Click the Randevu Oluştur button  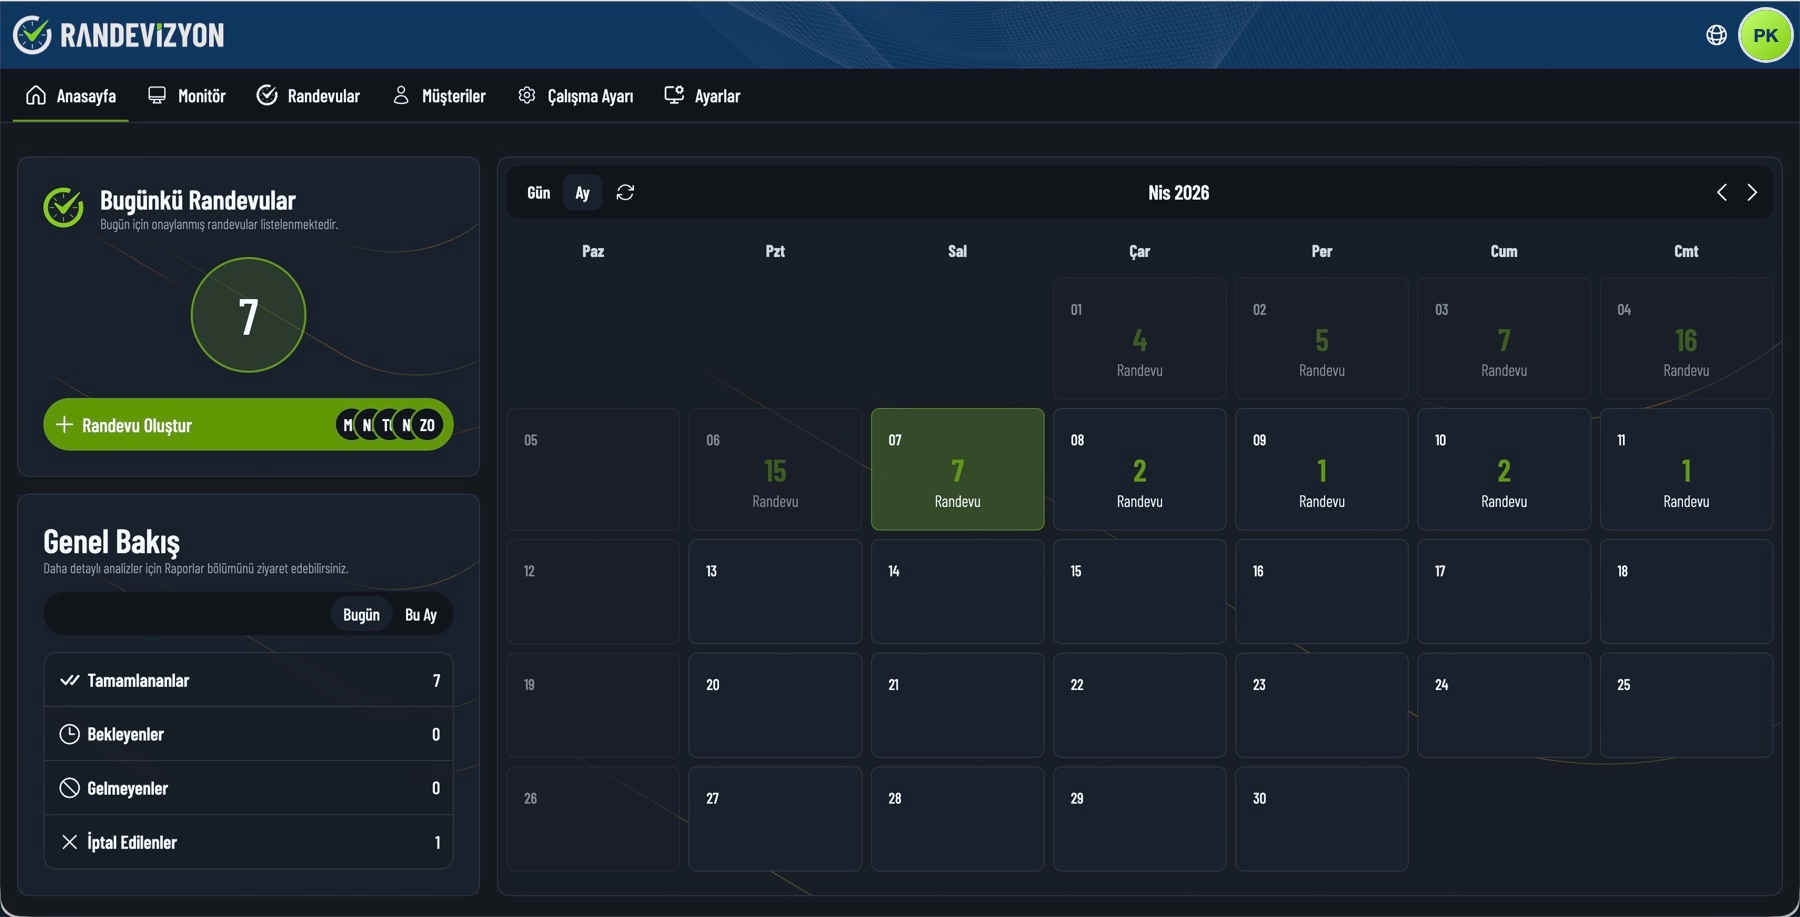248,424
